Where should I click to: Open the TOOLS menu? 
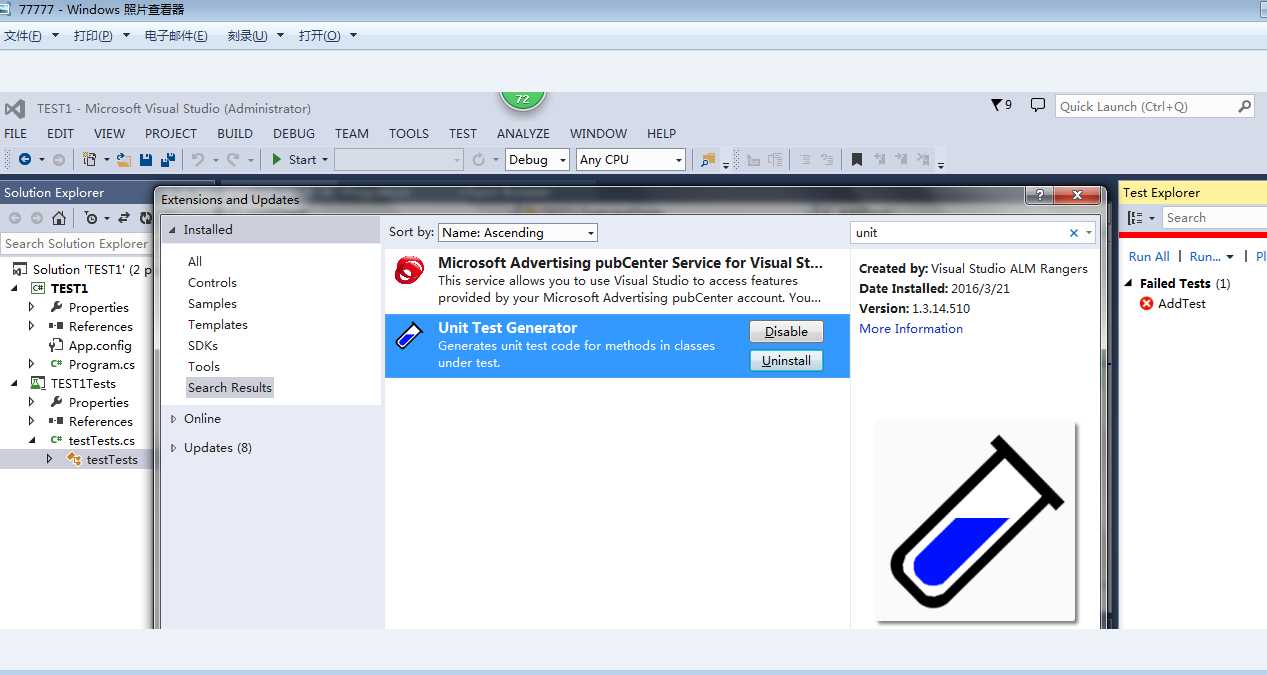[x=409, y=133]
